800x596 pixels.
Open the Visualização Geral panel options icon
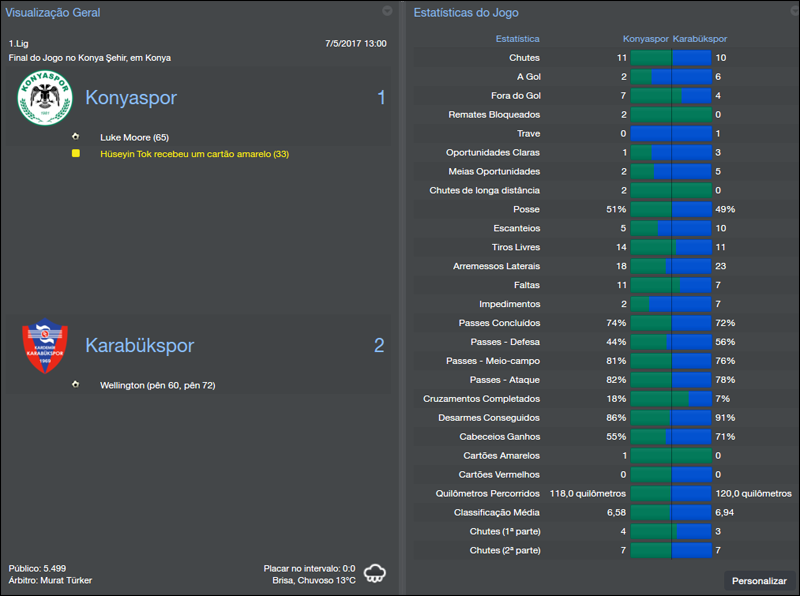pos(387,12)
